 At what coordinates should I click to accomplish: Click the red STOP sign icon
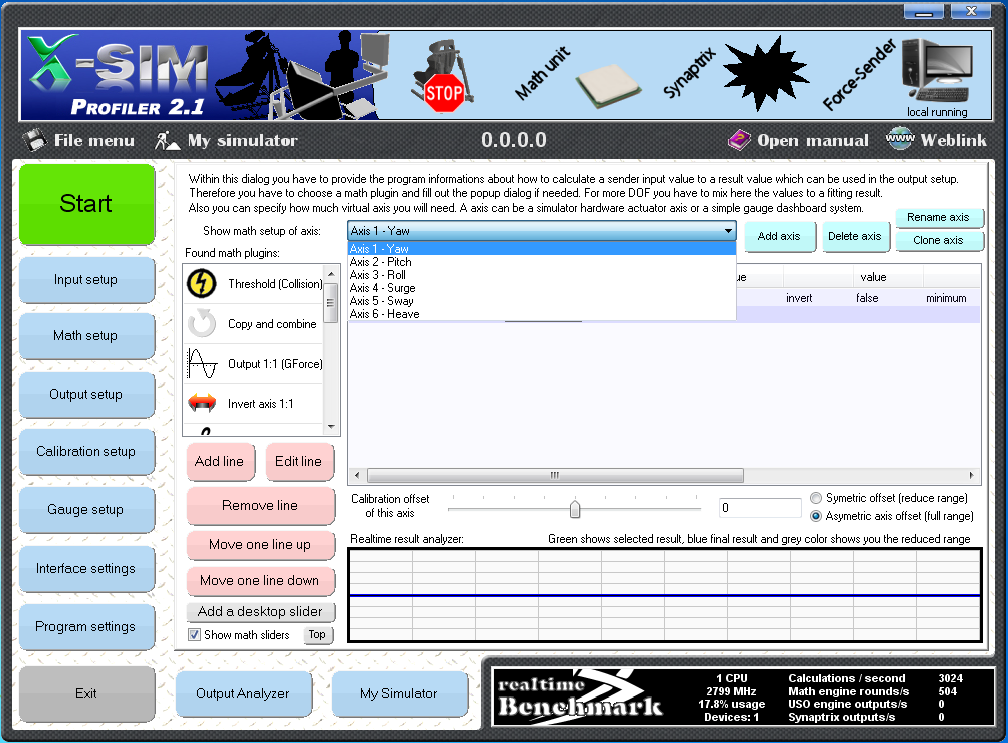(444, 93)
